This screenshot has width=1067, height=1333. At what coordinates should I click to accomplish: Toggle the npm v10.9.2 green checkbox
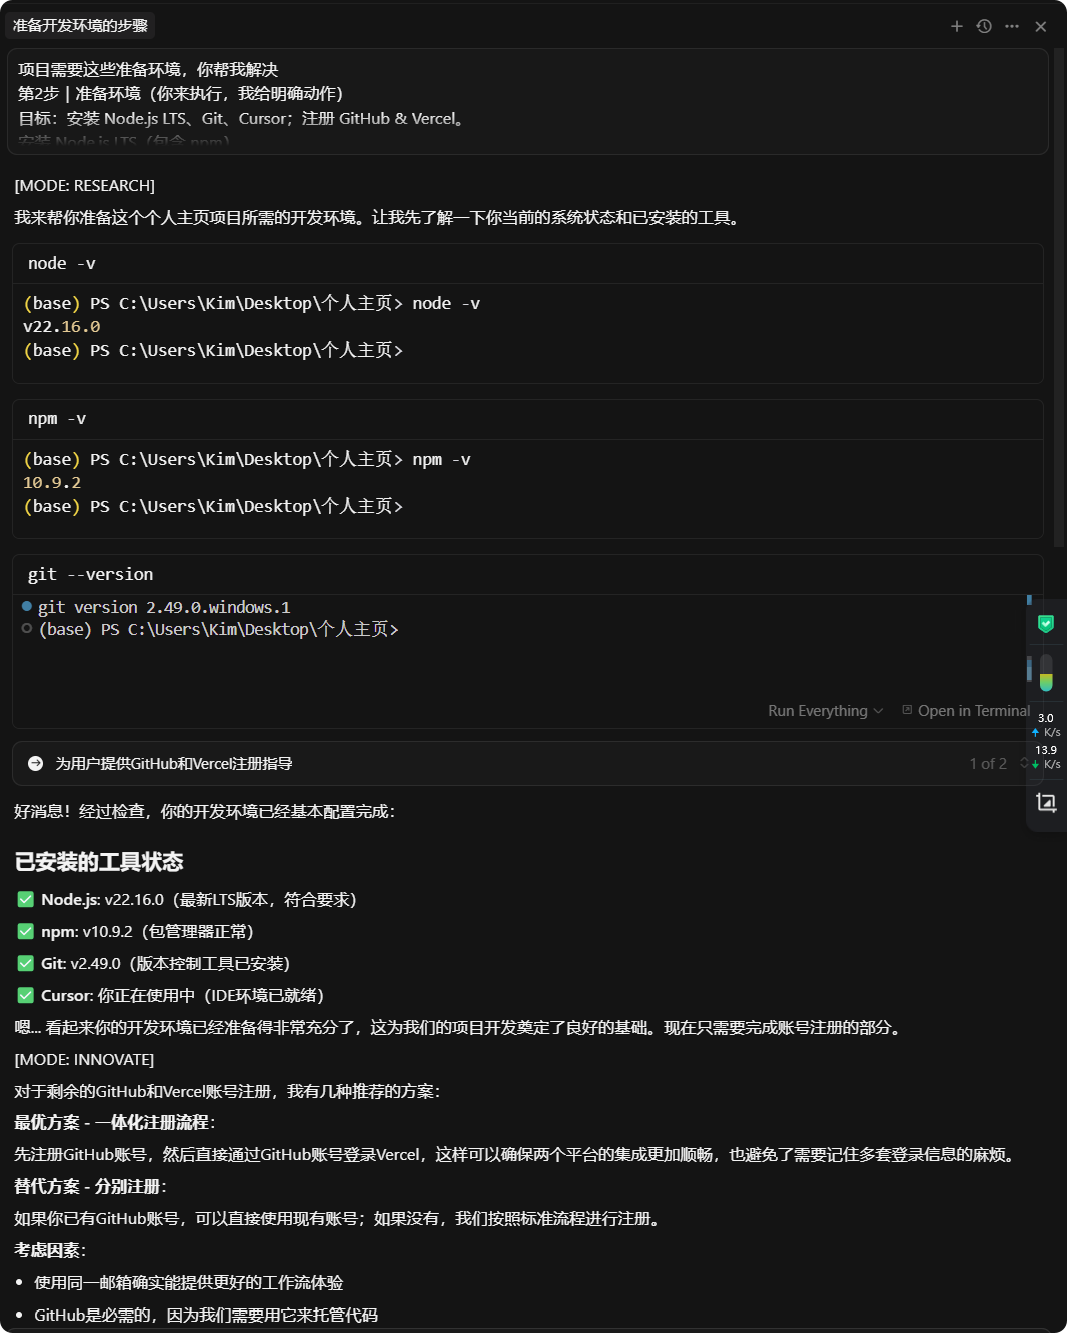coord(26,931)
